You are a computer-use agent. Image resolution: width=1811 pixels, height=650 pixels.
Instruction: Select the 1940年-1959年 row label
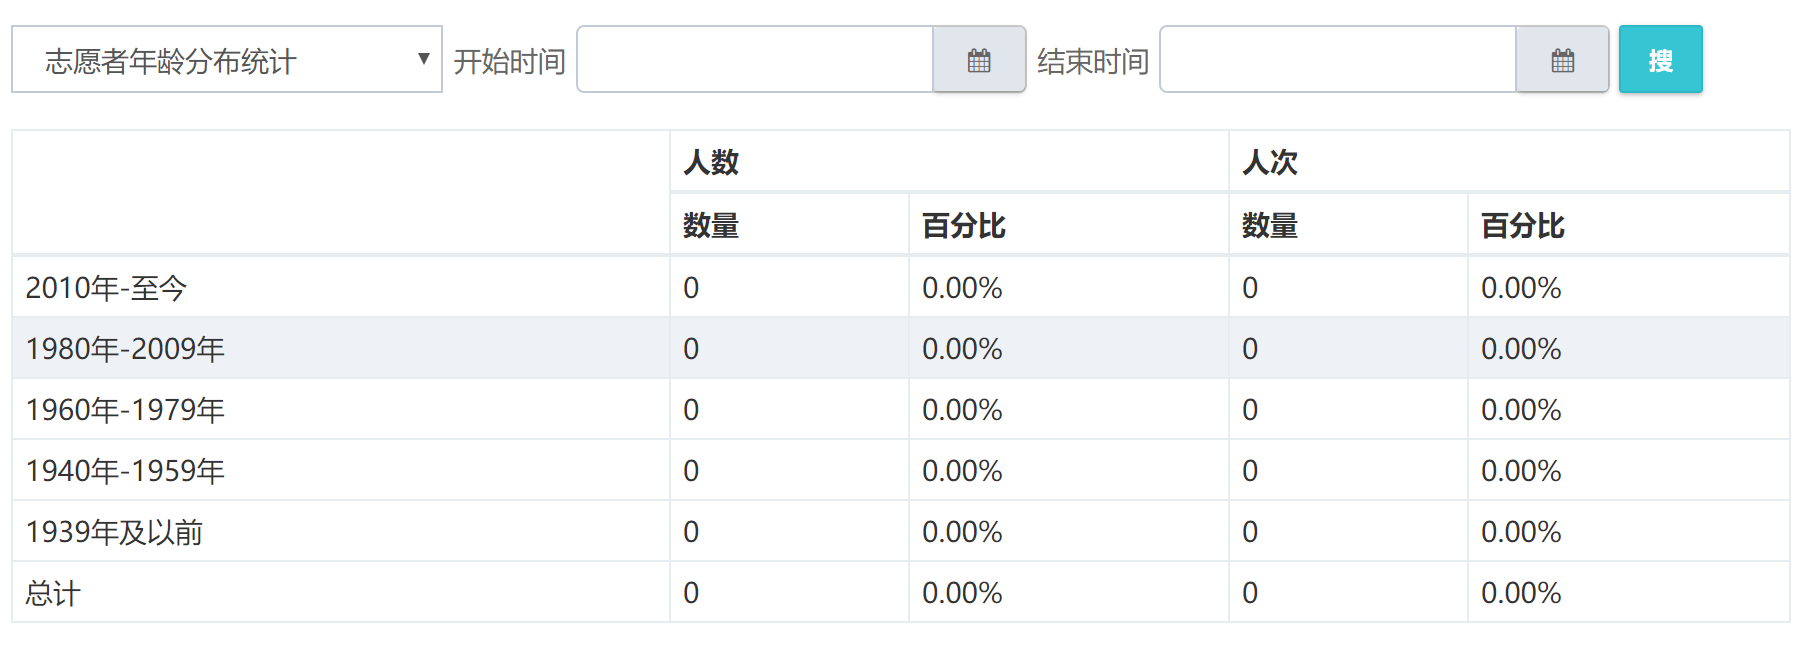point(125,471)
